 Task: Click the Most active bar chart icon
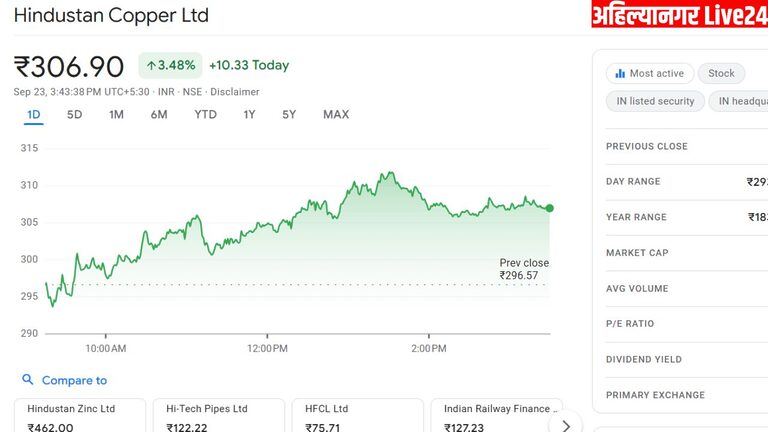pos(620,74)
